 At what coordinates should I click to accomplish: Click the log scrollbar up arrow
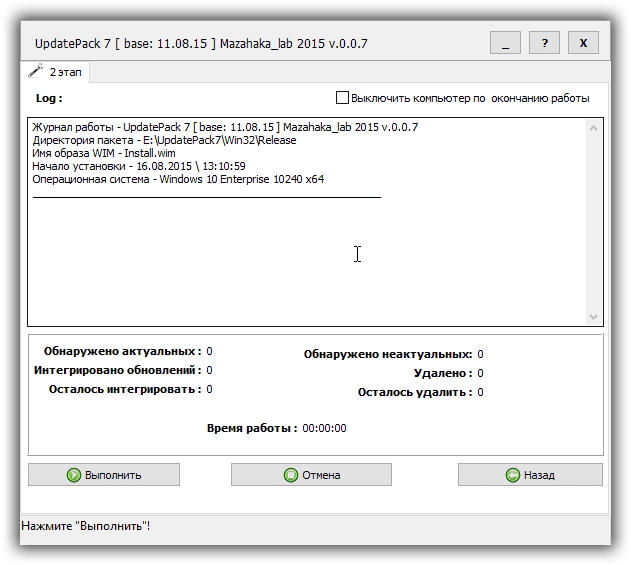tap(593, 128)
